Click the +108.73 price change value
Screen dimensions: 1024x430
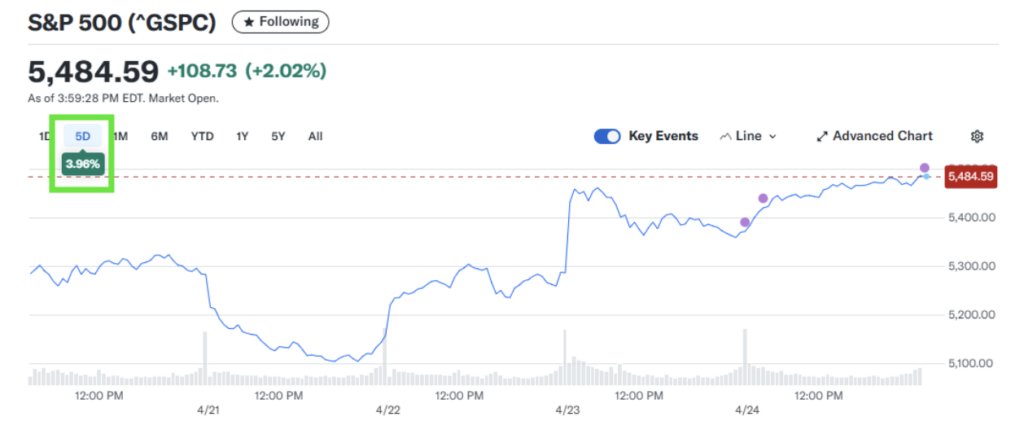(x=202, y=71)
